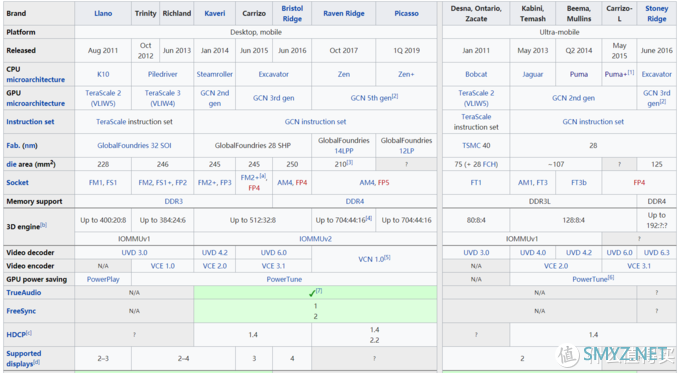This screenshot has height=373, width=680.
Task: Click the DDR3 memory support link
Action: coord(173,201)
